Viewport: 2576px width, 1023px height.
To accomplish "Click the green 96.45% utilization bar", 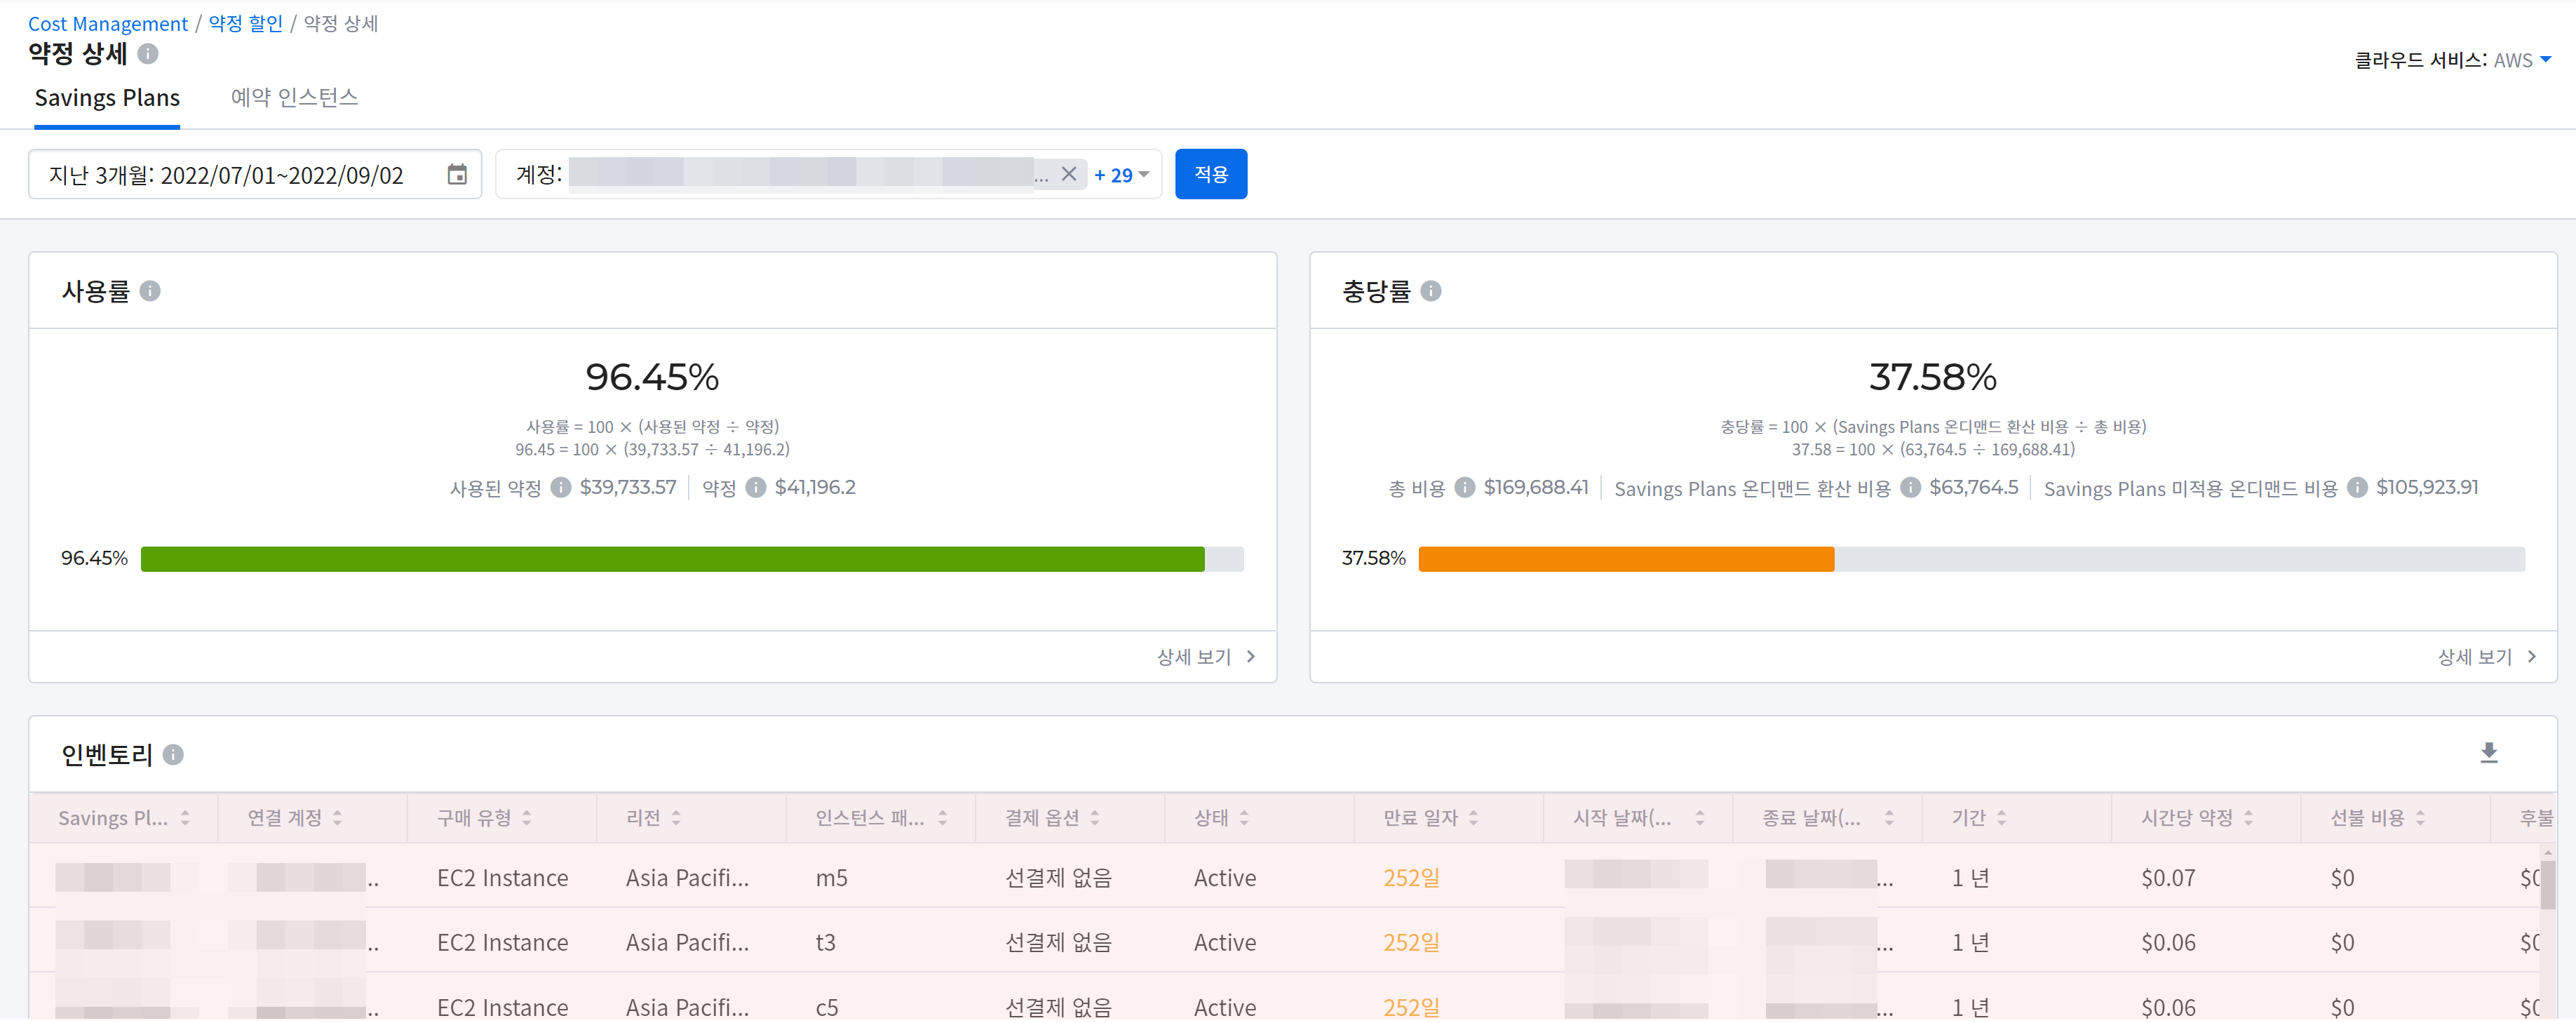I will tap(672, 559).
